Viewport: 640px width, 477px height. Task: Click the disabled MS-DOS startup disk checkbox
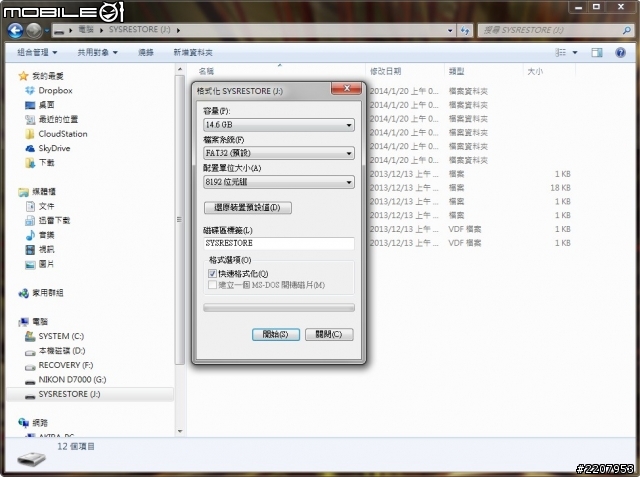[x=212, y=285]
